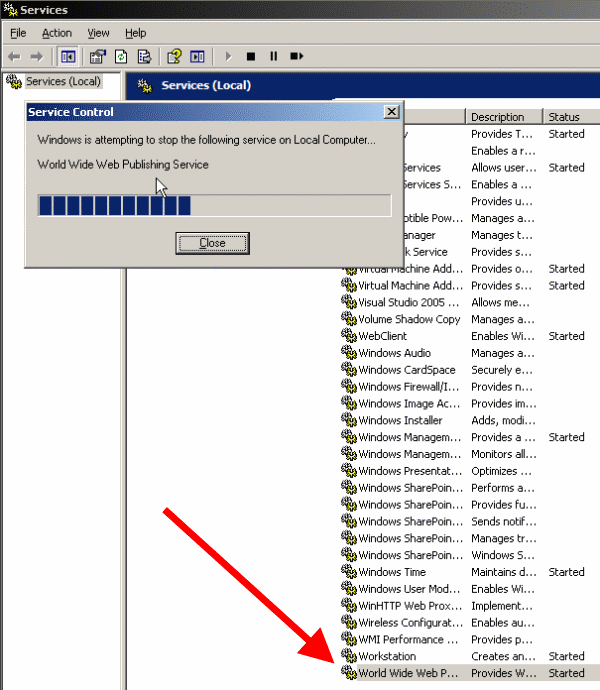Toggle the Action Pane toolbar icon

[197, 56]
